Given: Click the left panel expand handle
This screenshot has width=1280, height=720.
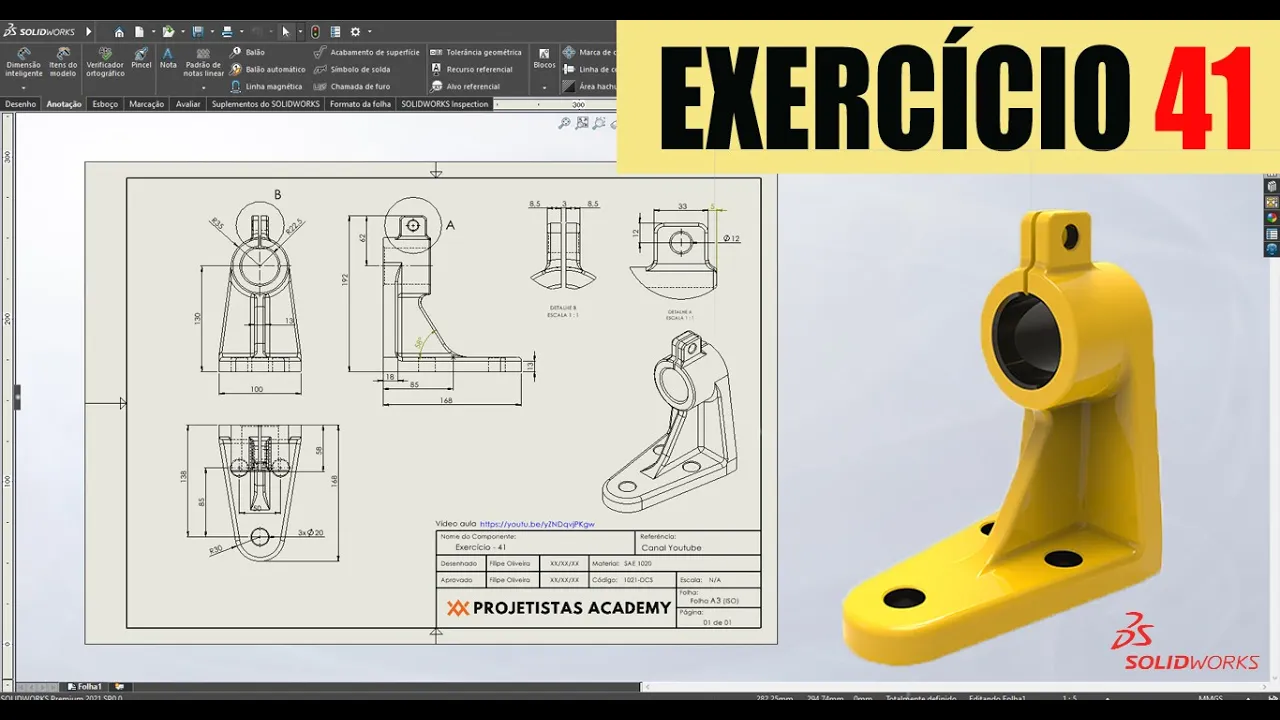Looking at the screenshot, I should [x=16, y=397].
